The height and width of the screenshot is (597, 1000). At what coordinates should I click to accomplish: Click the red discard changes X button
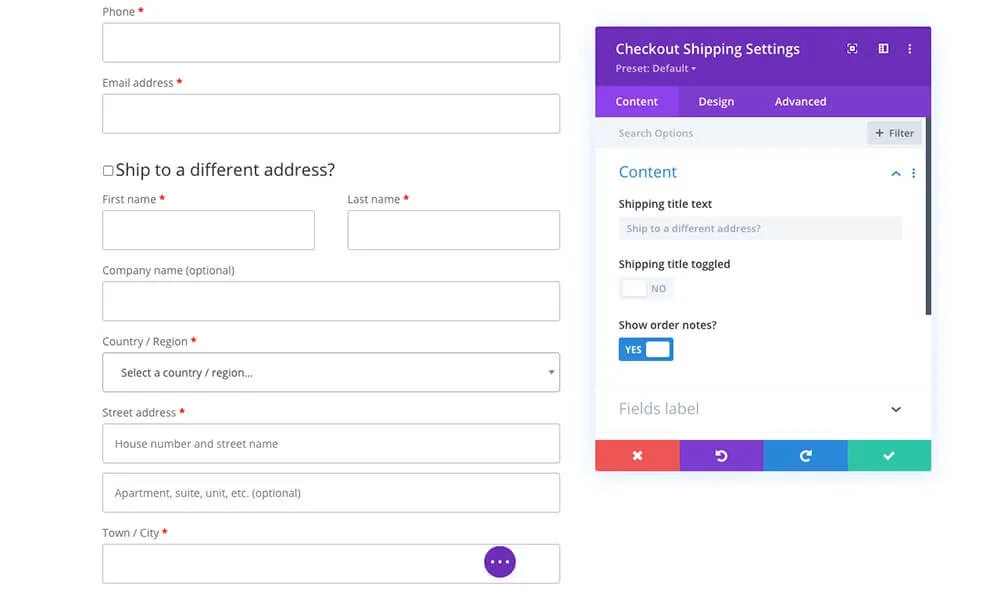coord(637,455)
